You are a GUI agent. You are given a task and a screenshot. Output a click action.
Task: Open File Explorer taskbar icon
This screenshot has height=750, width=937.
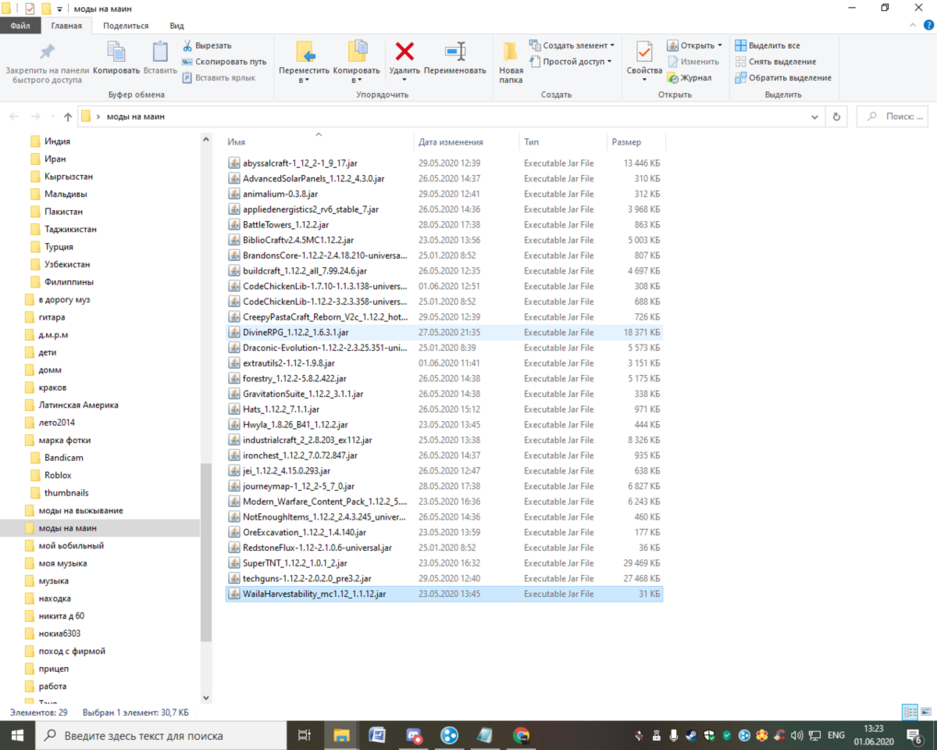point(341,736)
